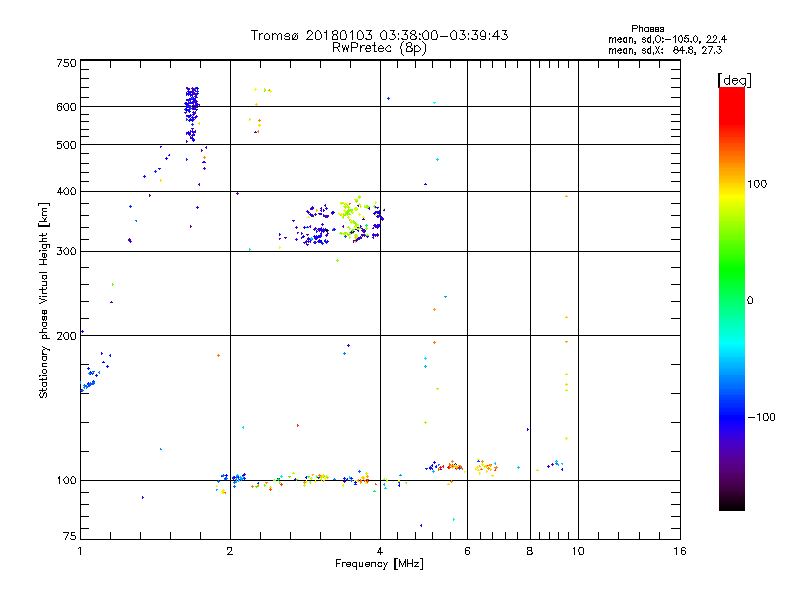Click the red-blue echo cluster just left of 6 MHz

coord(444,466)
